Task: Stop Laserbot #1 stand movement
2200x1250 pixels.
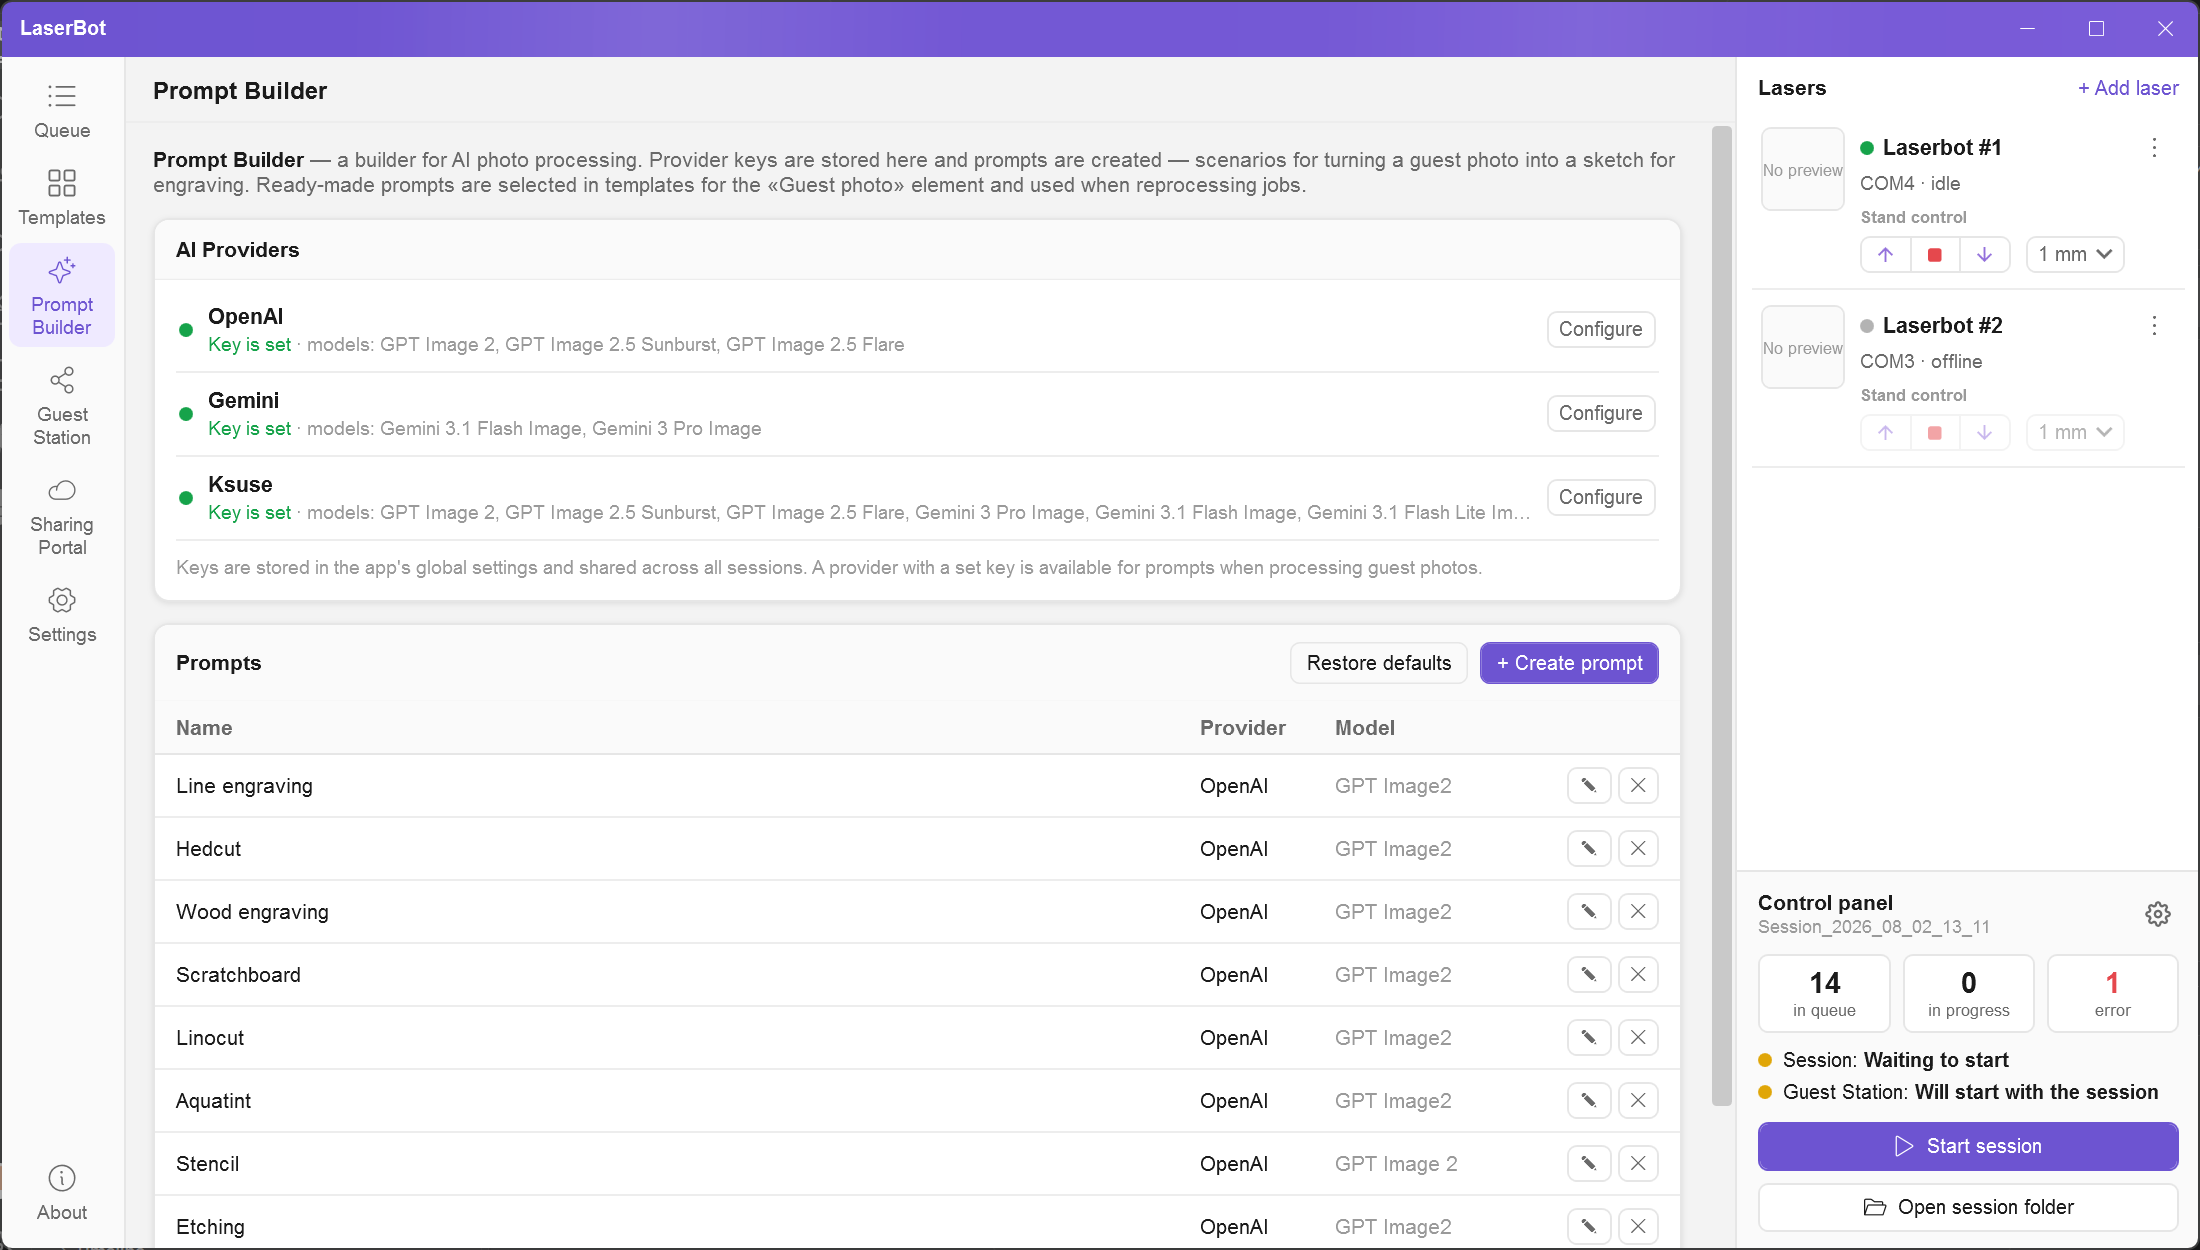Action: pos(1935,255)
